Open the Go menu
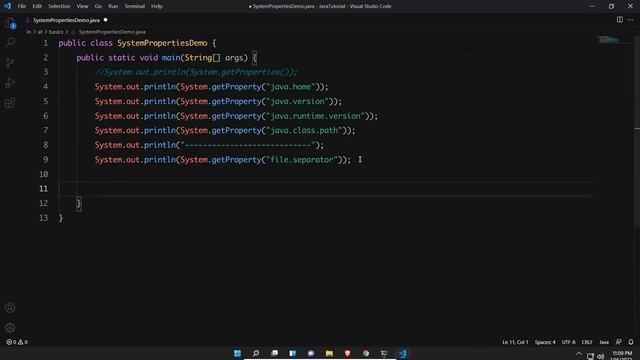Screen dimensions: 640x360 [98, 6]
